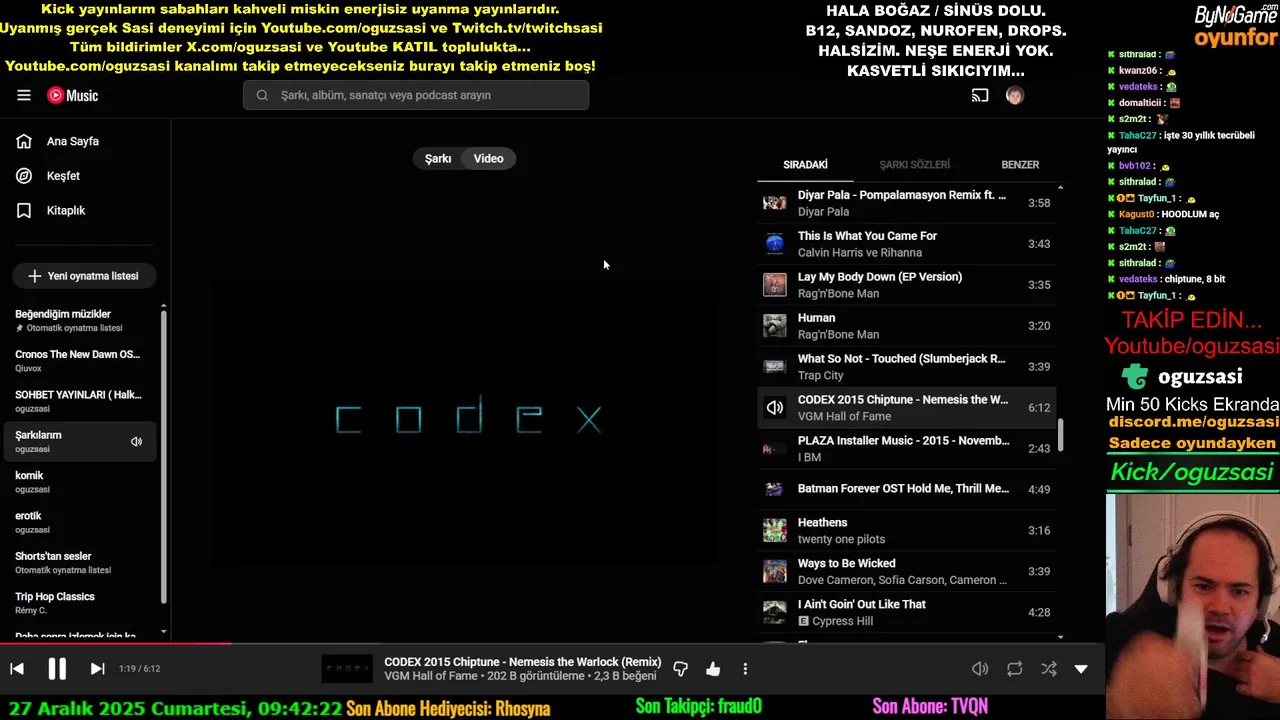Play This Is What You Came For

click(906, 244)
